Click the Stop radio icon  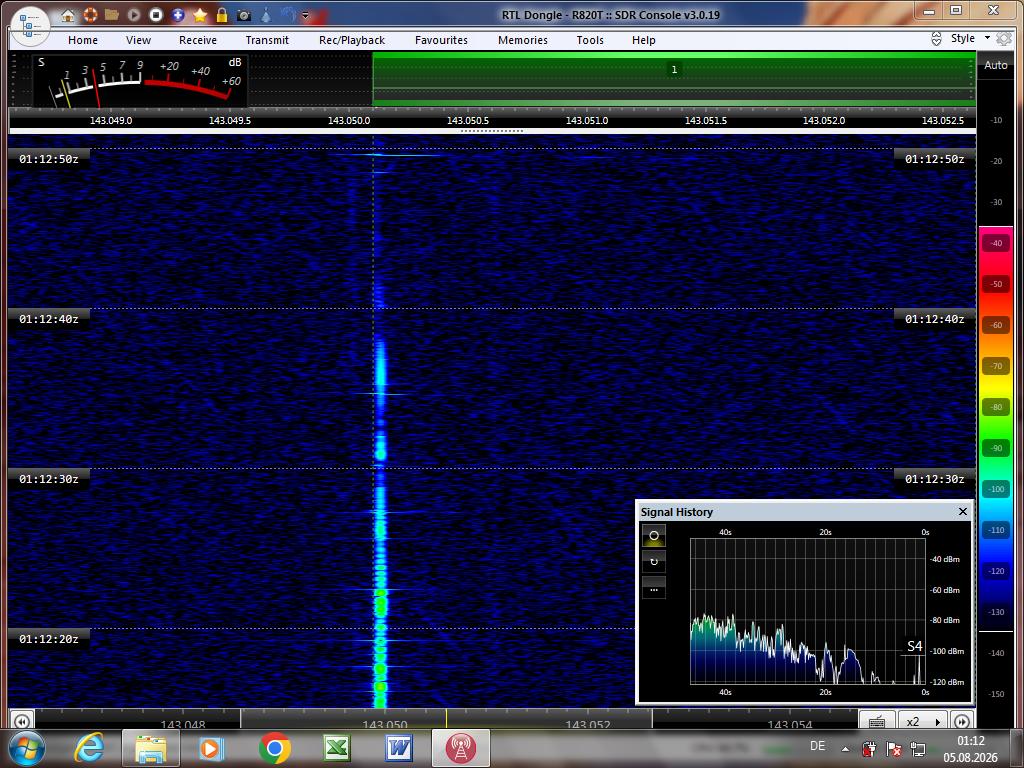coord(155,14)
